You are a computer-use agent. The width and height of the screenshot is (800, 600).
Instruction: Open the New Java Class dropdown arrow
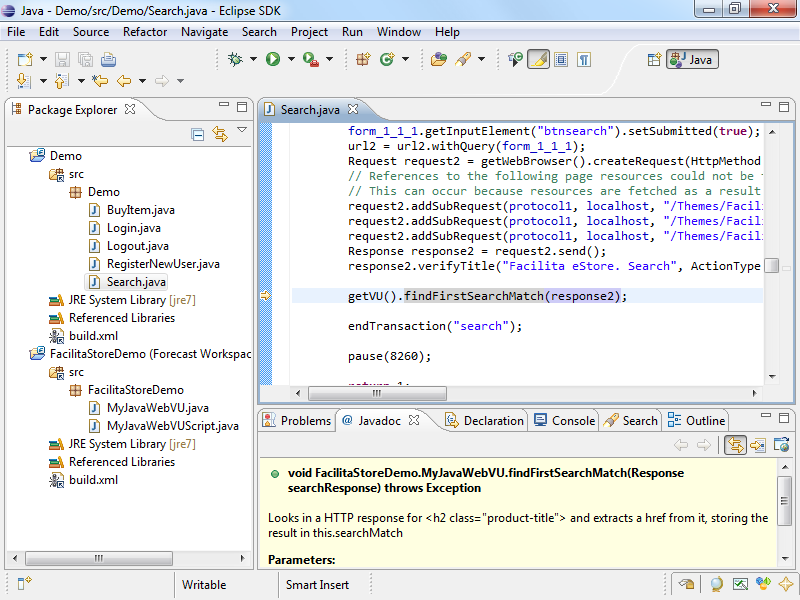pyautogui.click(x=406, y=59)
